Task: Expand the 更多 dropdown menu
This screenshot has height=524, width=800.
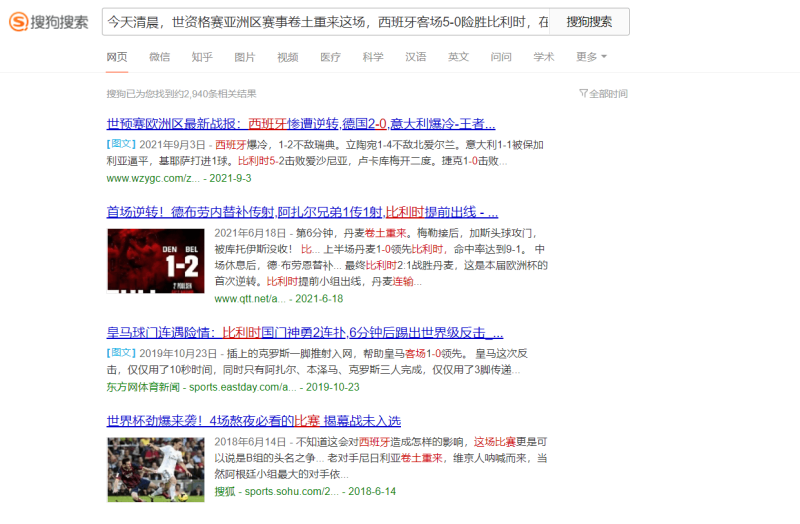Action: click(x=590, y=57)
